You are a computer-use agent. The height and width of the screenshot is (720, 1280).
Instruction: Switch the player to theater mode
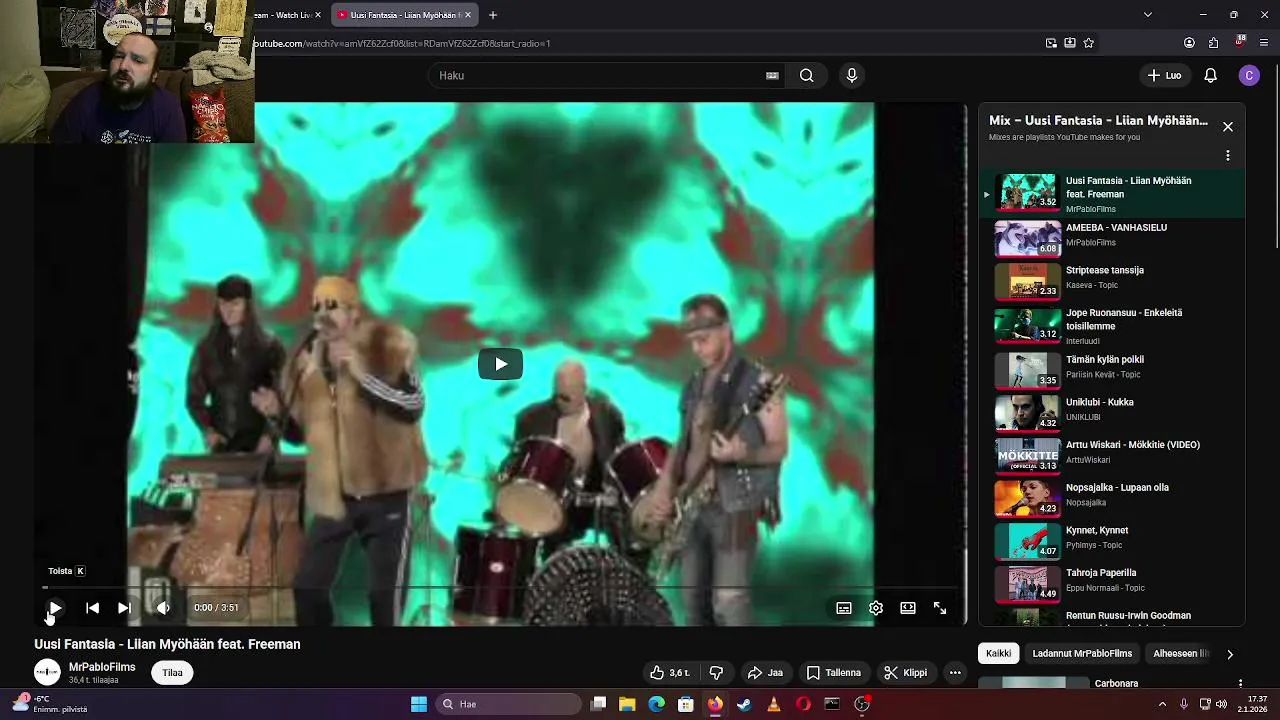908,608
